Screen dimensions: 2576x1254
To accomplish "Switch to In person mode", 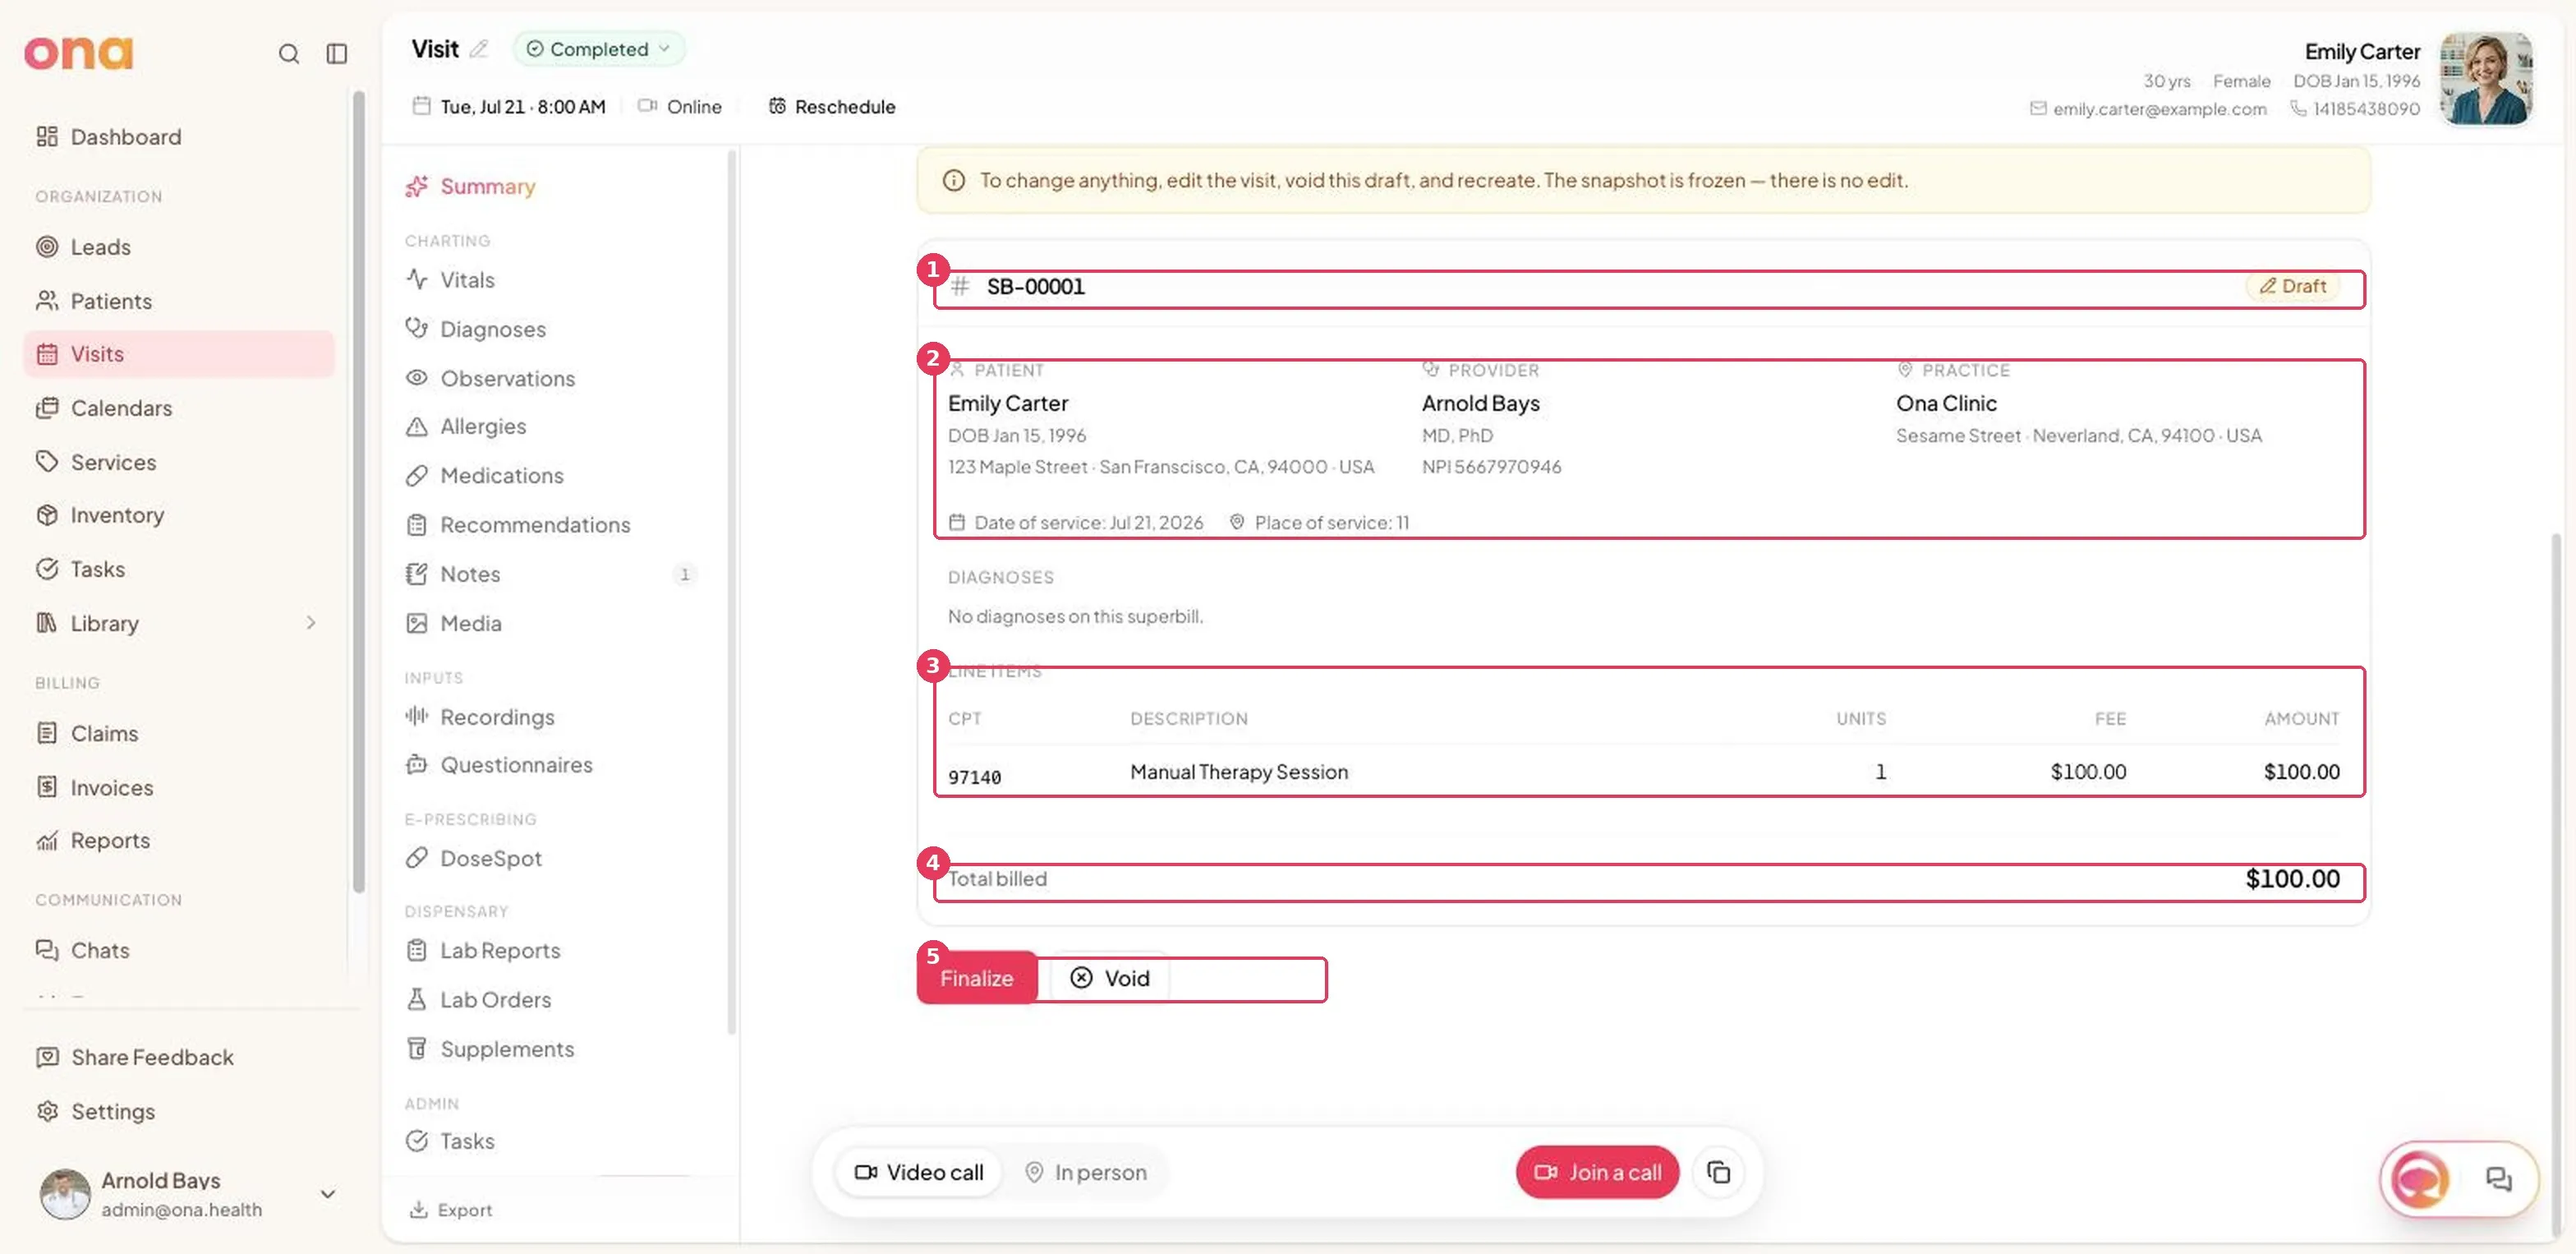I will (1086, 1172).
